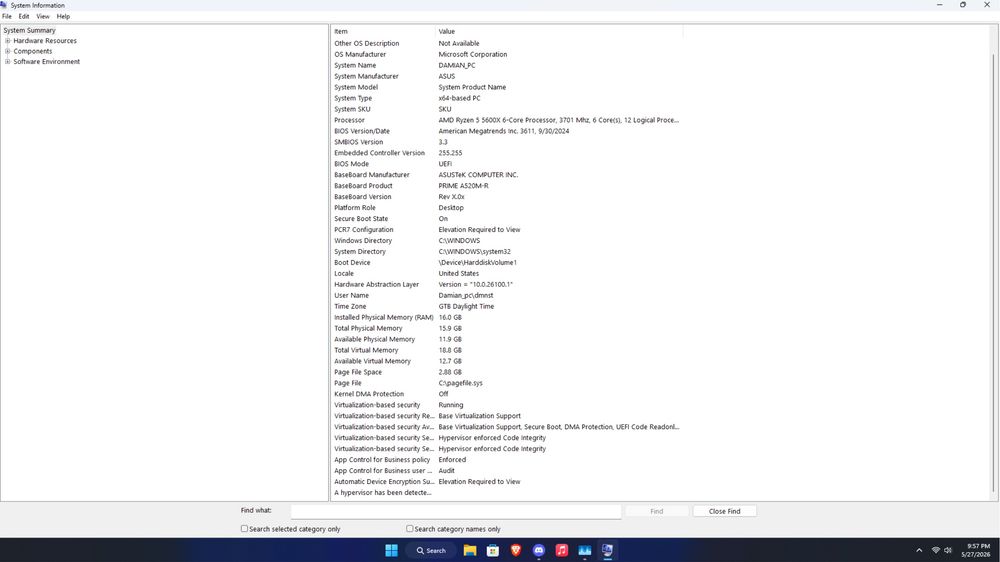
Task: Select the Secure Boot State row
Action: coord(507,218)
